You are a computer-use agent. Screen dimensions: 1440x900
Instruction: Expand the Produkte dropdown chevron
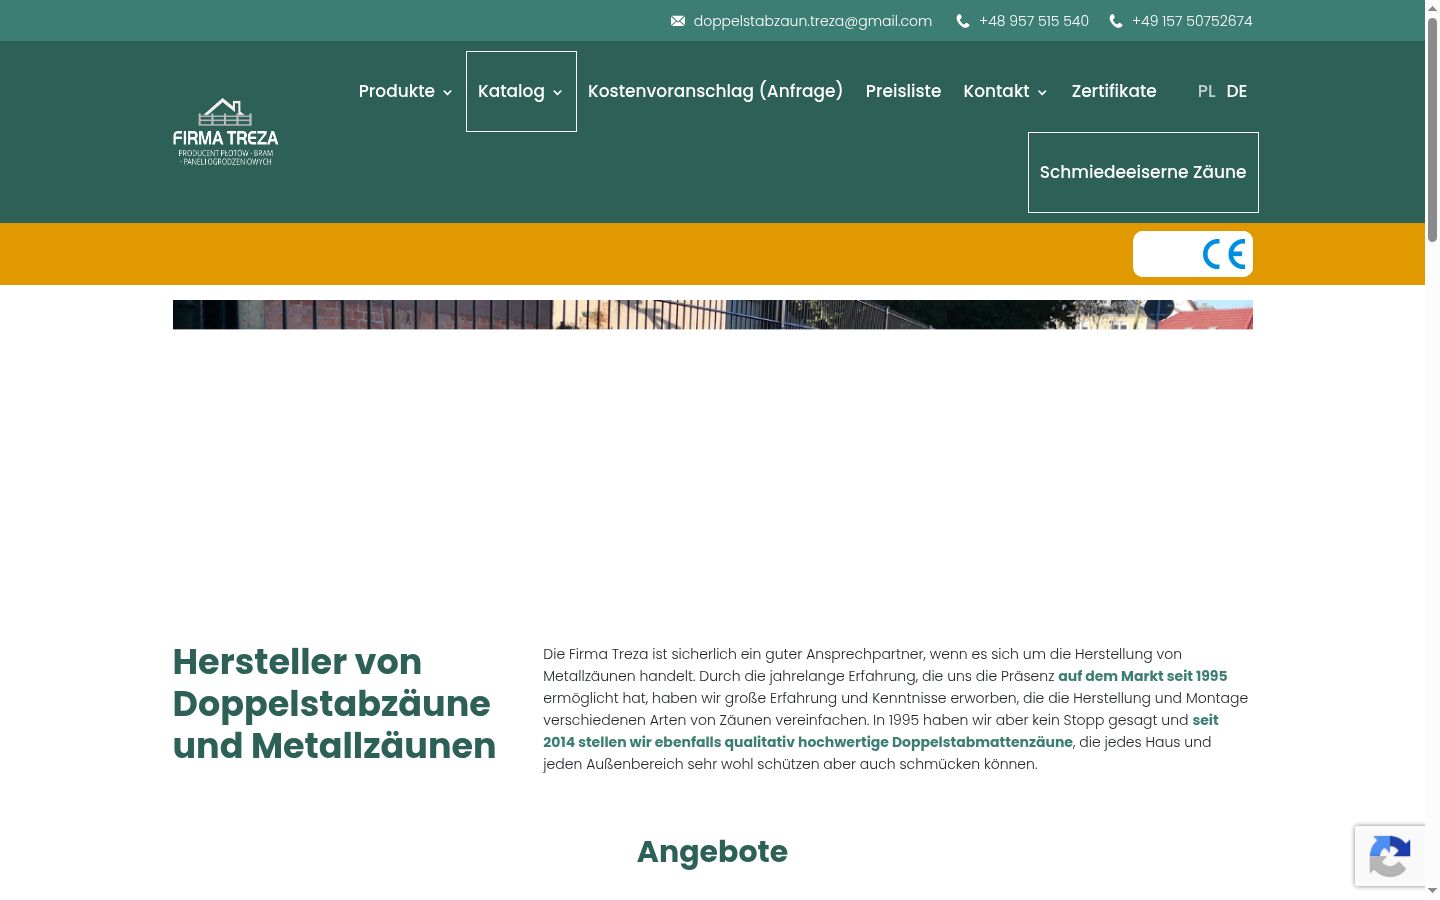tap(447, 93)
